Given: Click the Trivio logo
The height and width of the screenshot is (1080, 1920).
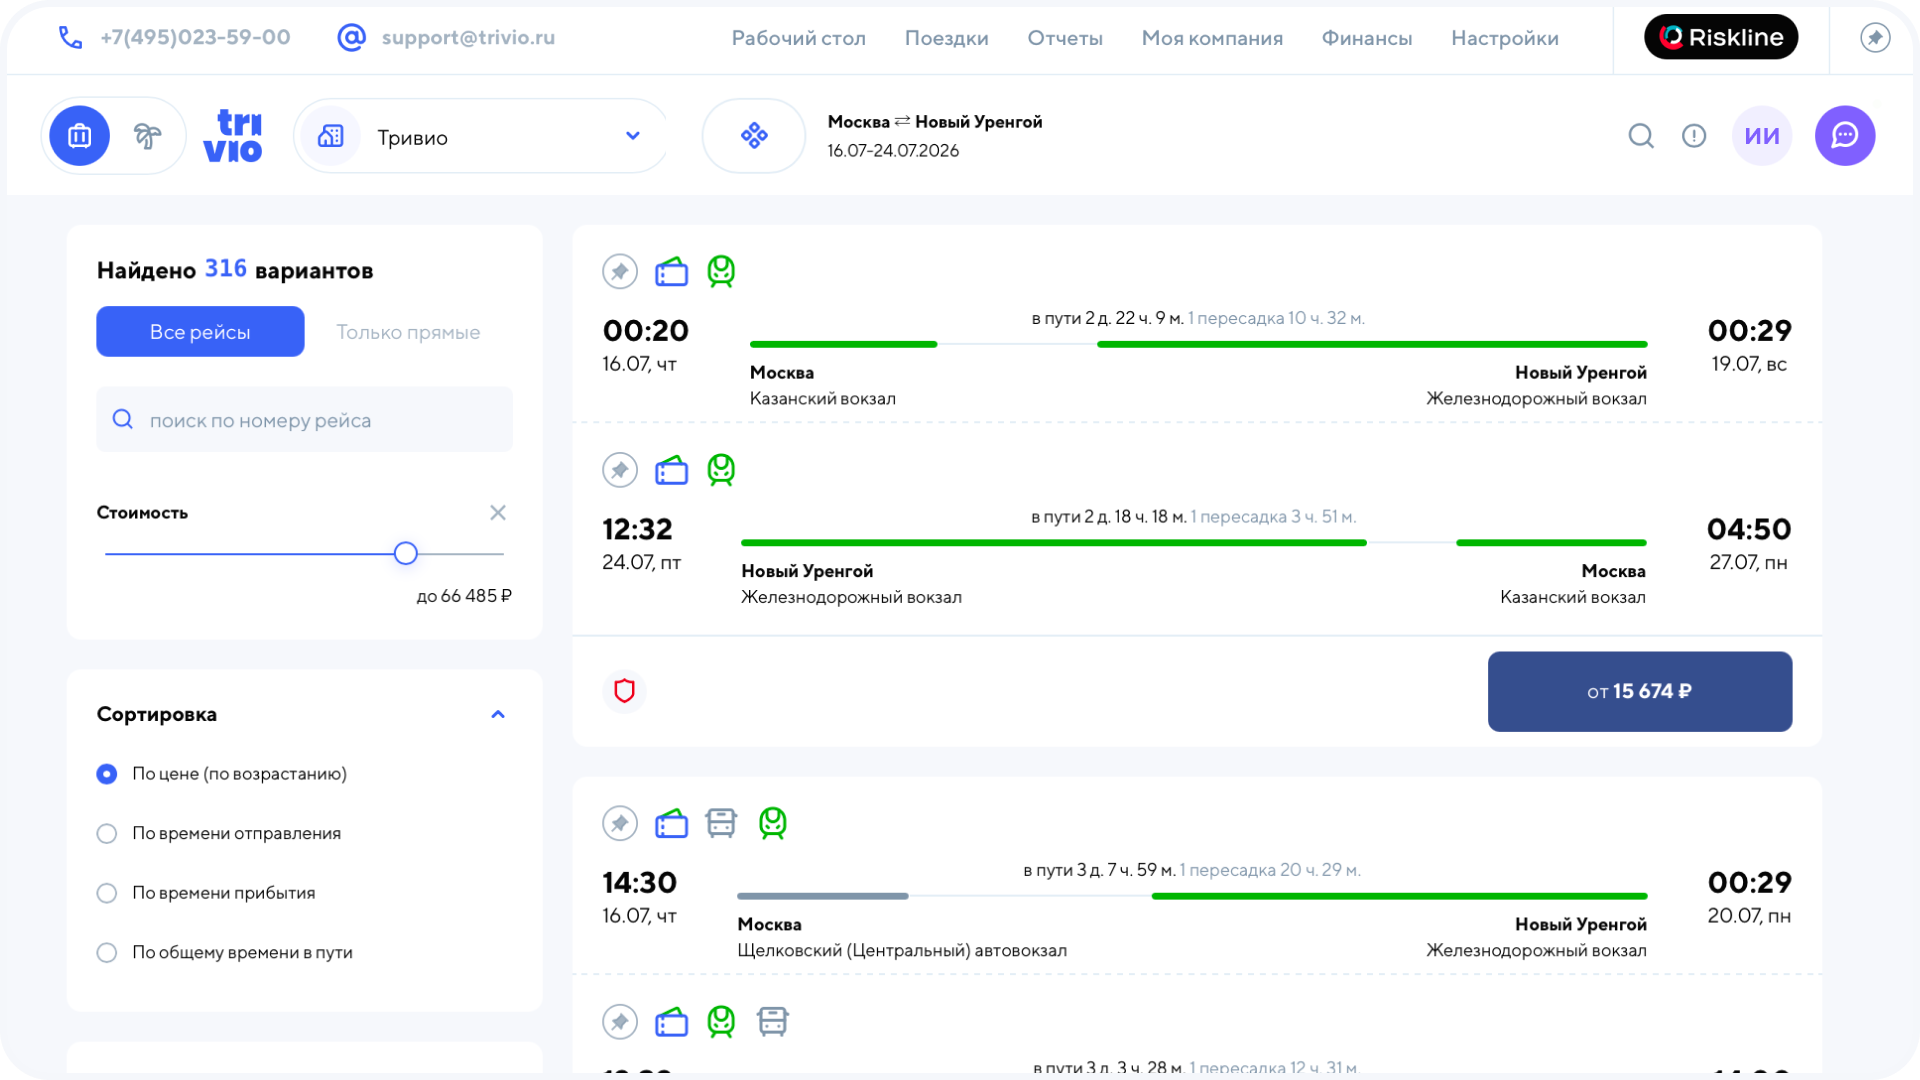Looking at the screenshot, I should (233, 136).
